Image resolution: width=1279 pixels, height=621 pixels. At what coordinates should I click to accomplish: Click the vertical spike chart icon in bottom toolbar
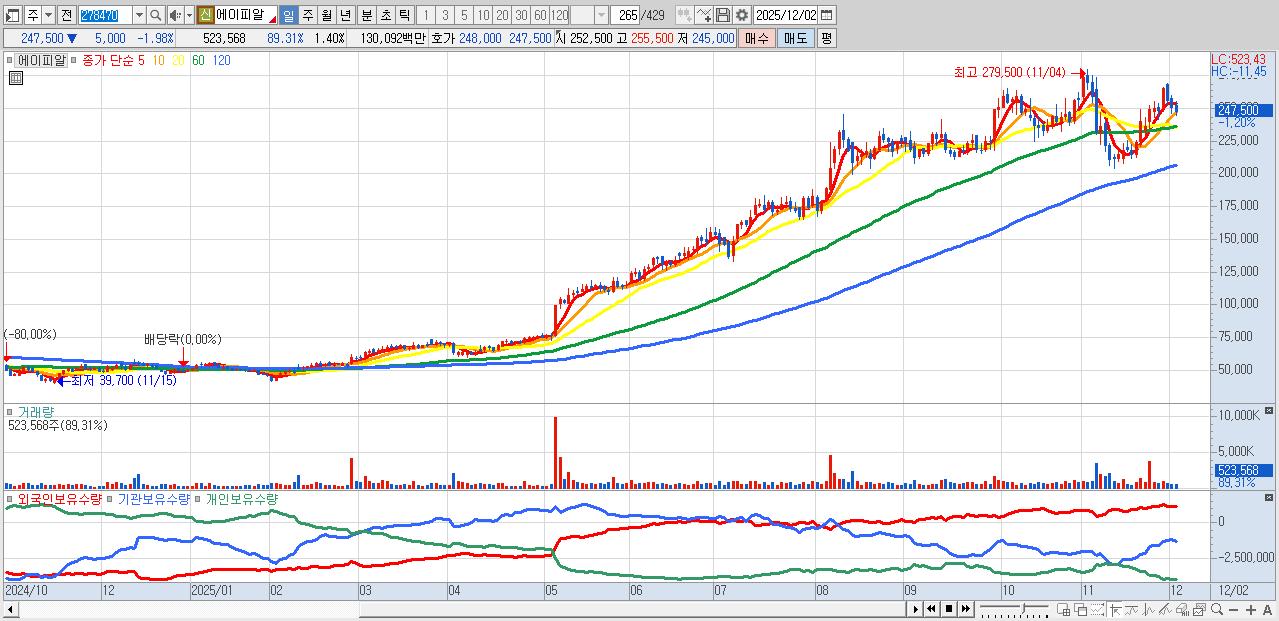point(1148,609)
